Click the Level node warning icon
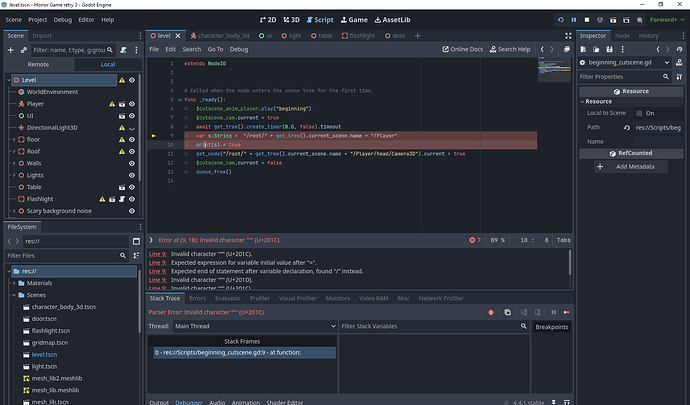Screen dimensions: 690x405 [122, 80]
